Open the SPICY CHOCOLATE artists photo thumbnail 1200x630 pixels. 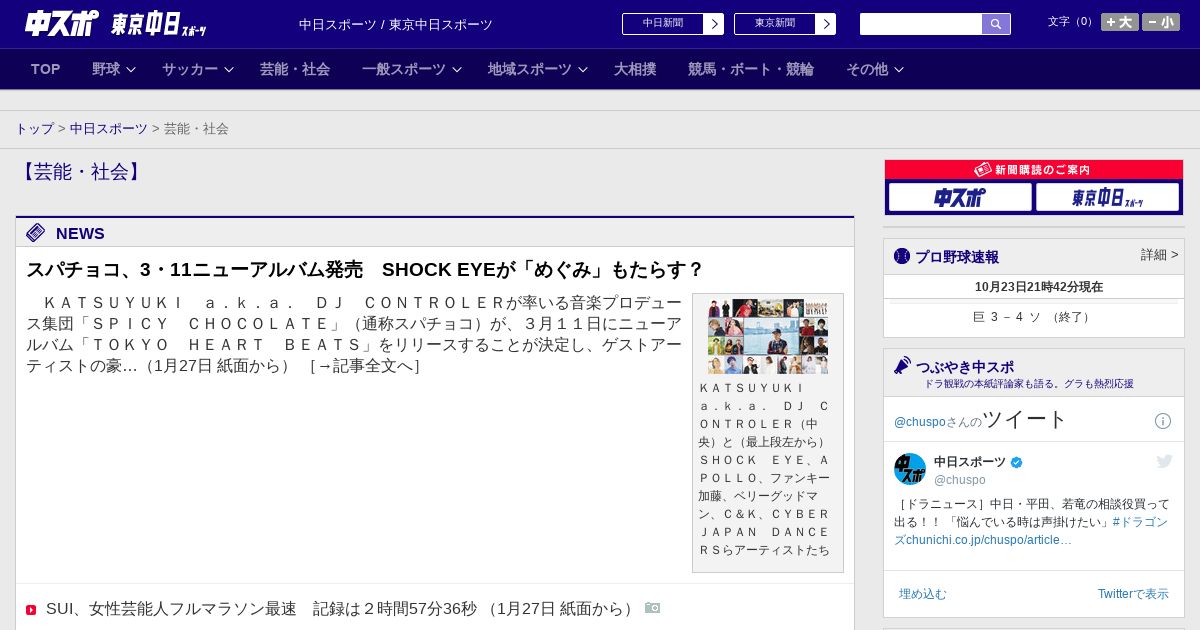tap(768, 336)
